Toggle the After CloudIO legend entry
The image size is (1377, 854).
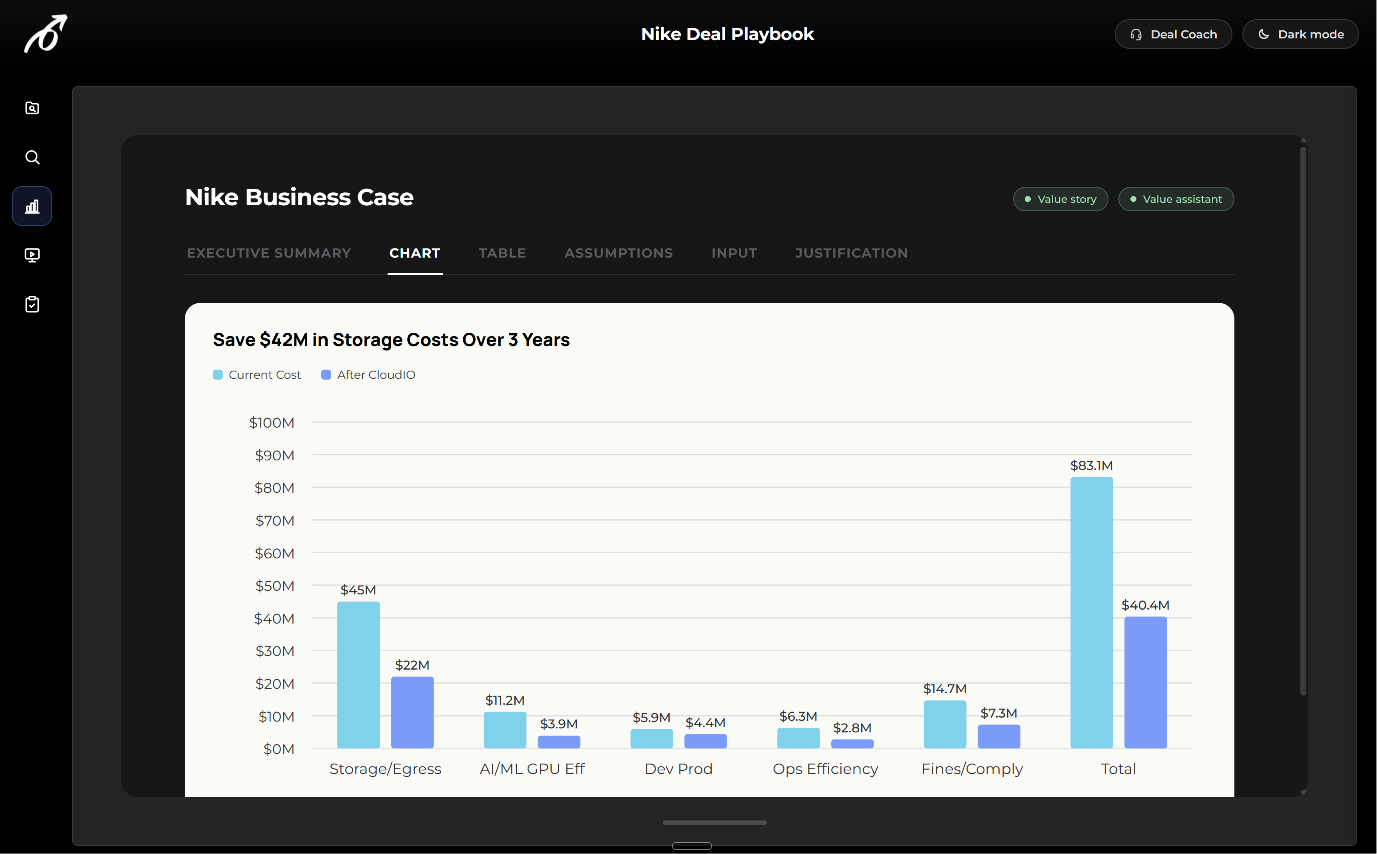pyautogui.click(x=368, y=375)
